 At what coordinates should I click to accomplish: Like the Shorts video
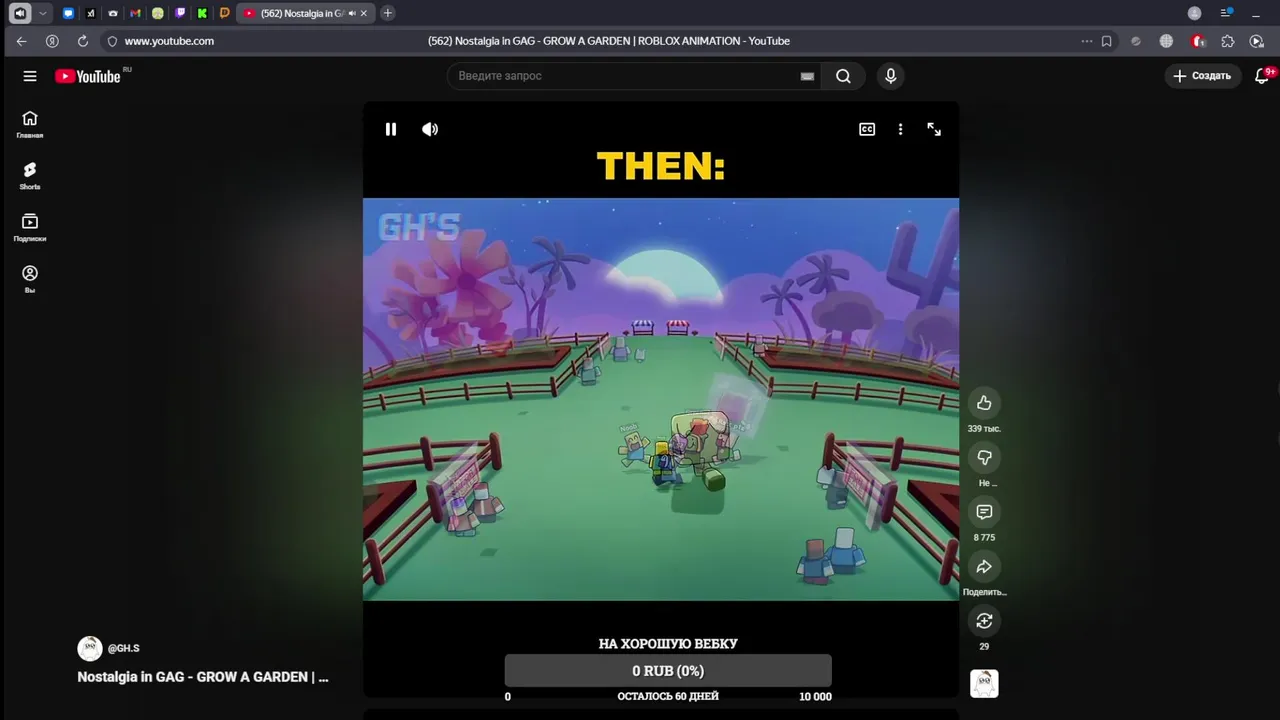[x=984, y=403]
